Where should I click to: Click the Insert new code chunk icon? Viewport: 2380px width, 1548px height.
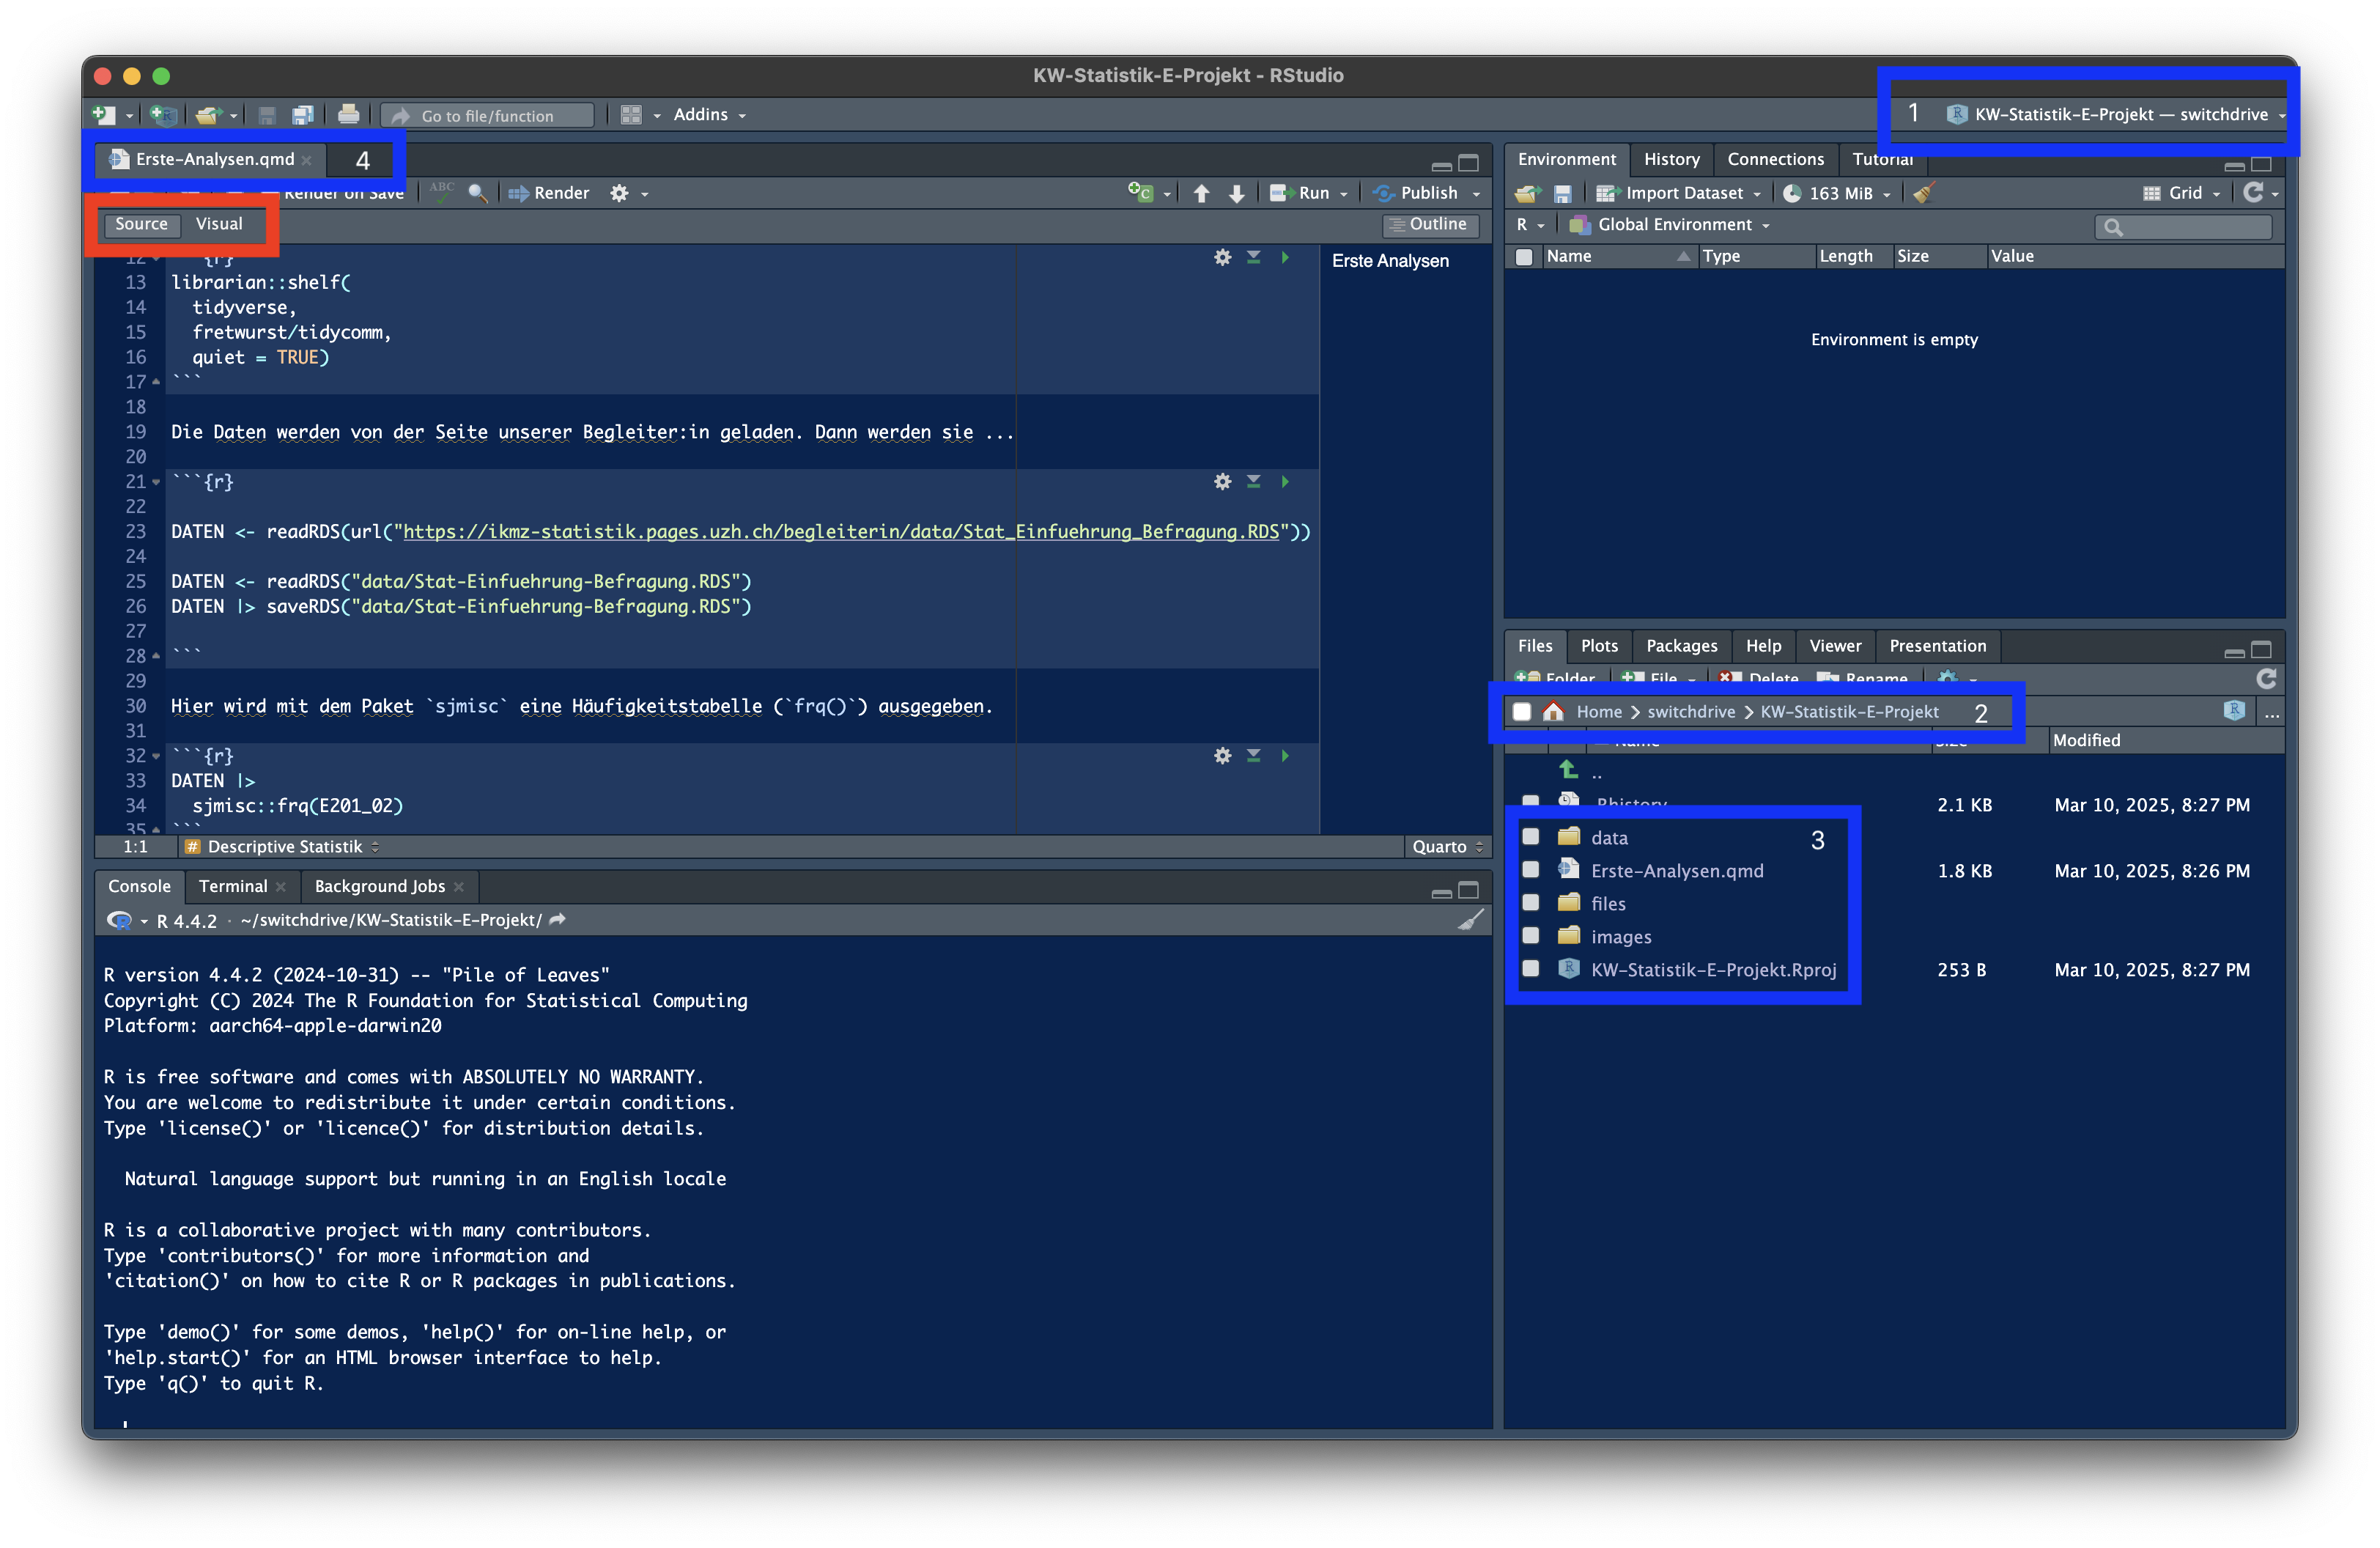[x=1140, y=192]
